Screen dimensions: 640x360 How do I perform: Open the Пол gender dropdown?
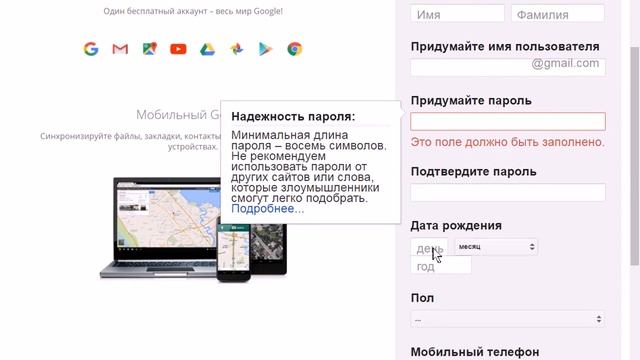pyautogui.click(x=508, y=319)
